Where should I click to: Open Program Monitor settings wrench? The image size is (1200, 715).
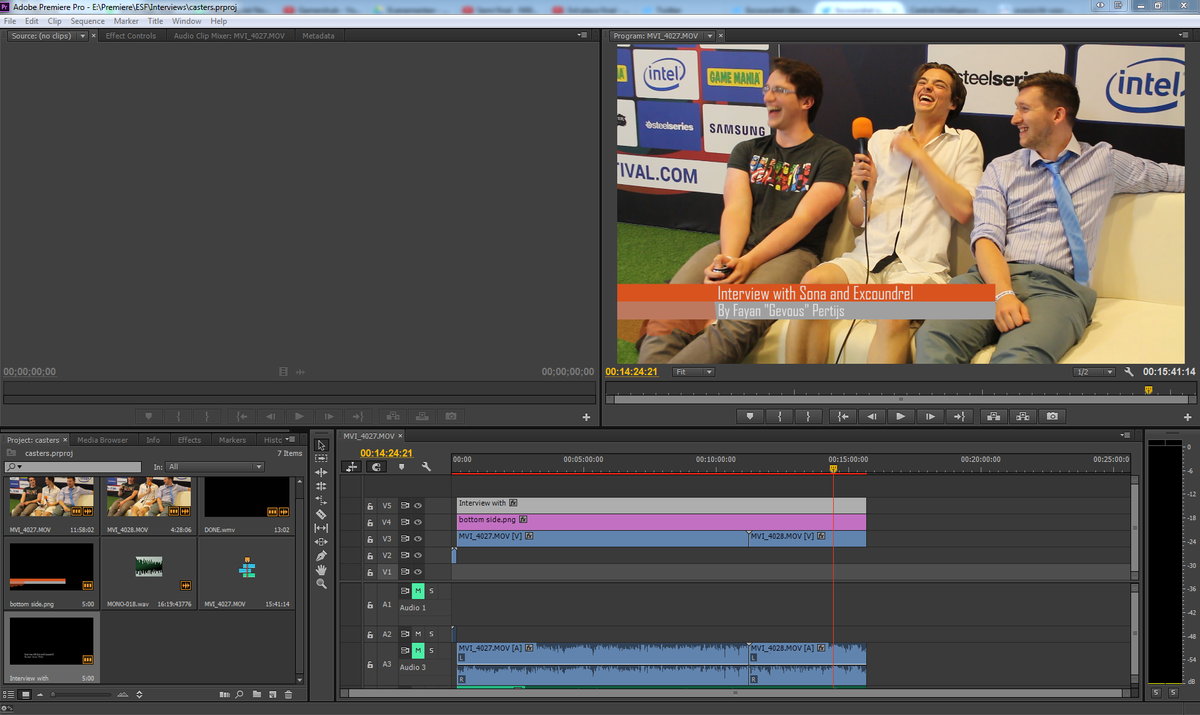(1129, 372)
